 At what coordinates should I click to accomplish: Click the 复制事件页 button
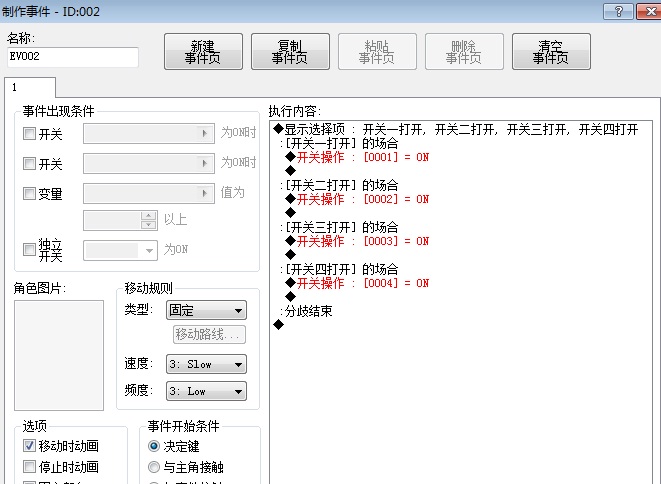click(x=290, y=51)
